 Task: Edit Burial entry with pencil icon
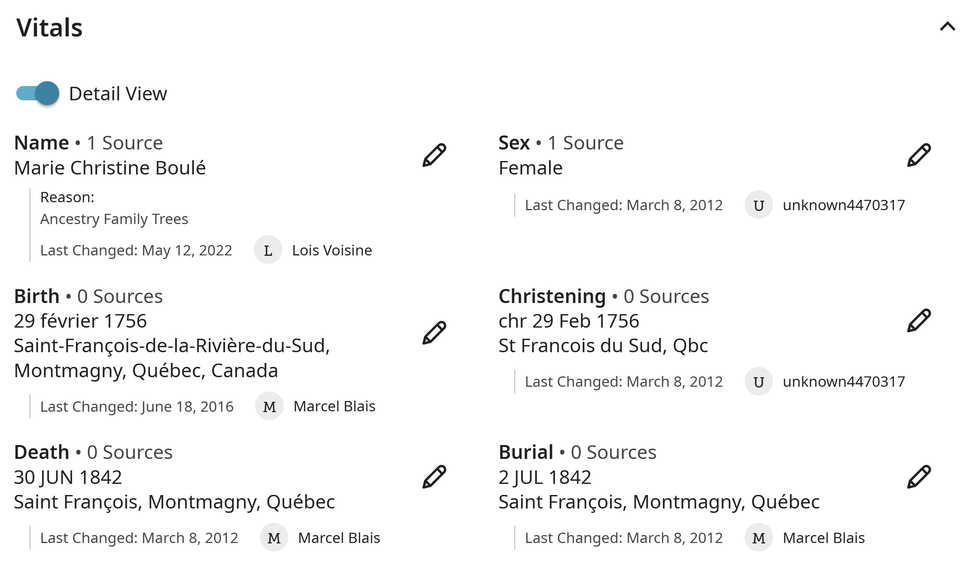[x=919, y=477]
